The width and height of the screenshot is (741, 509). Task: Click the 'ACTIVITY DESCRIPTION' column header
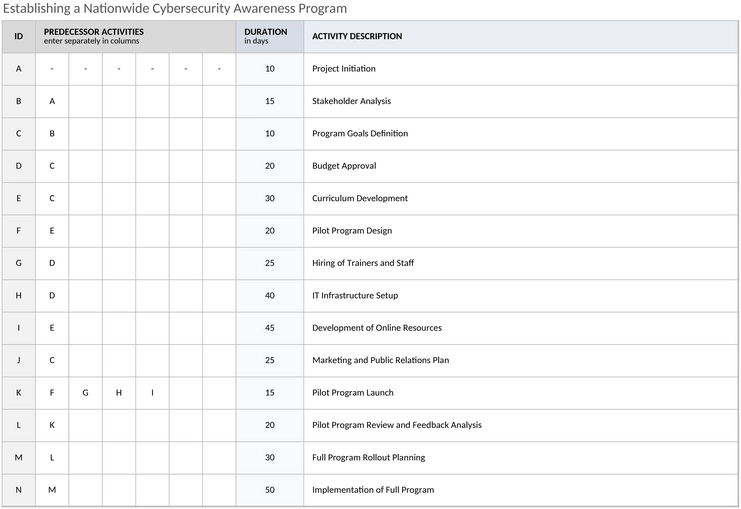point(521,36)
